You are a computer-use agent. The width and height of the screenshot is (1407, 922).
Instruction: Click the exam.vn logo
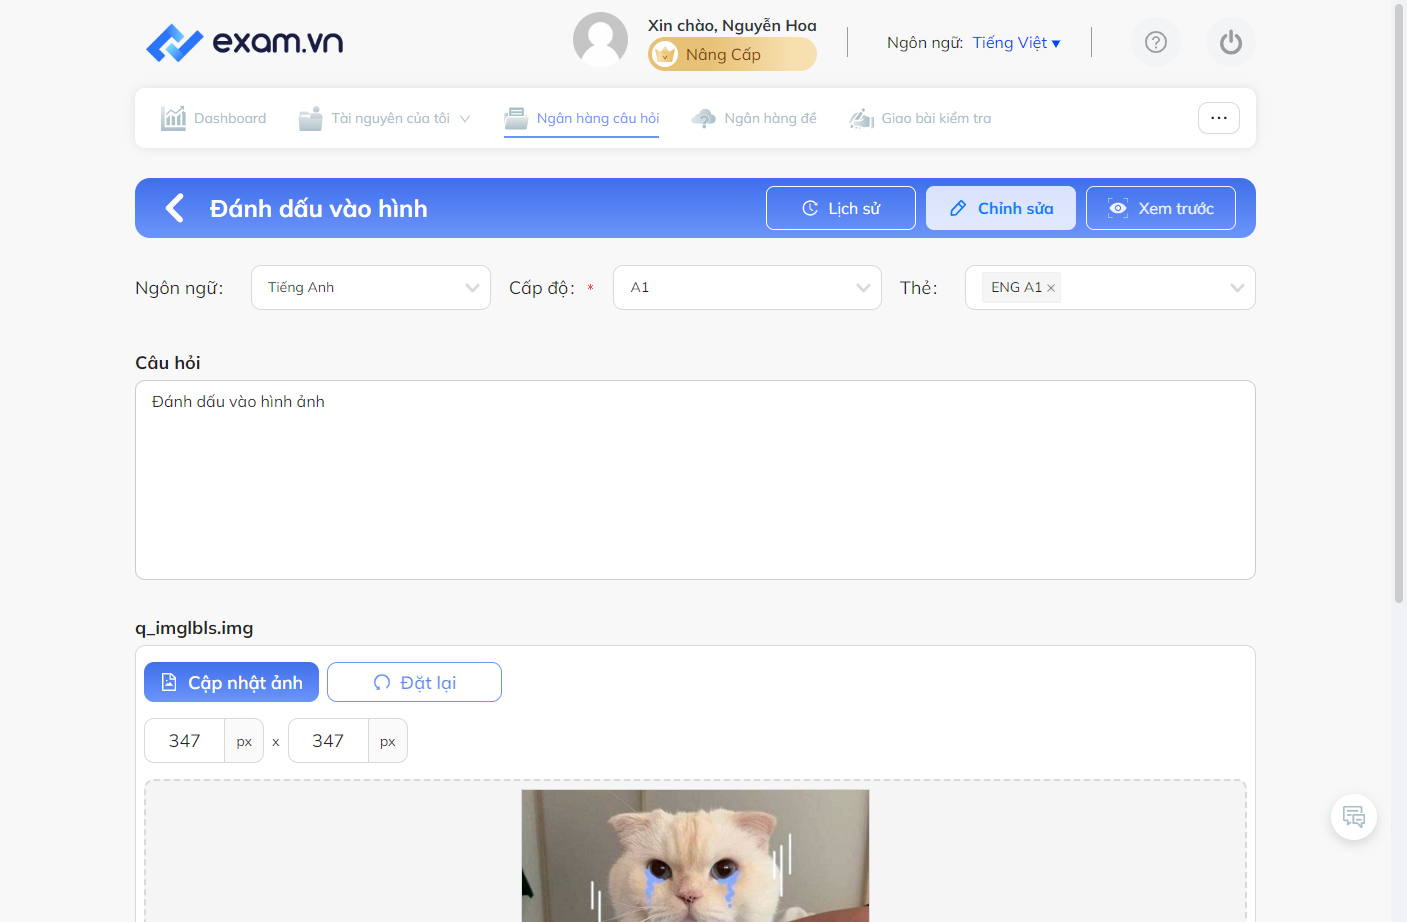[x=245, y=42]
